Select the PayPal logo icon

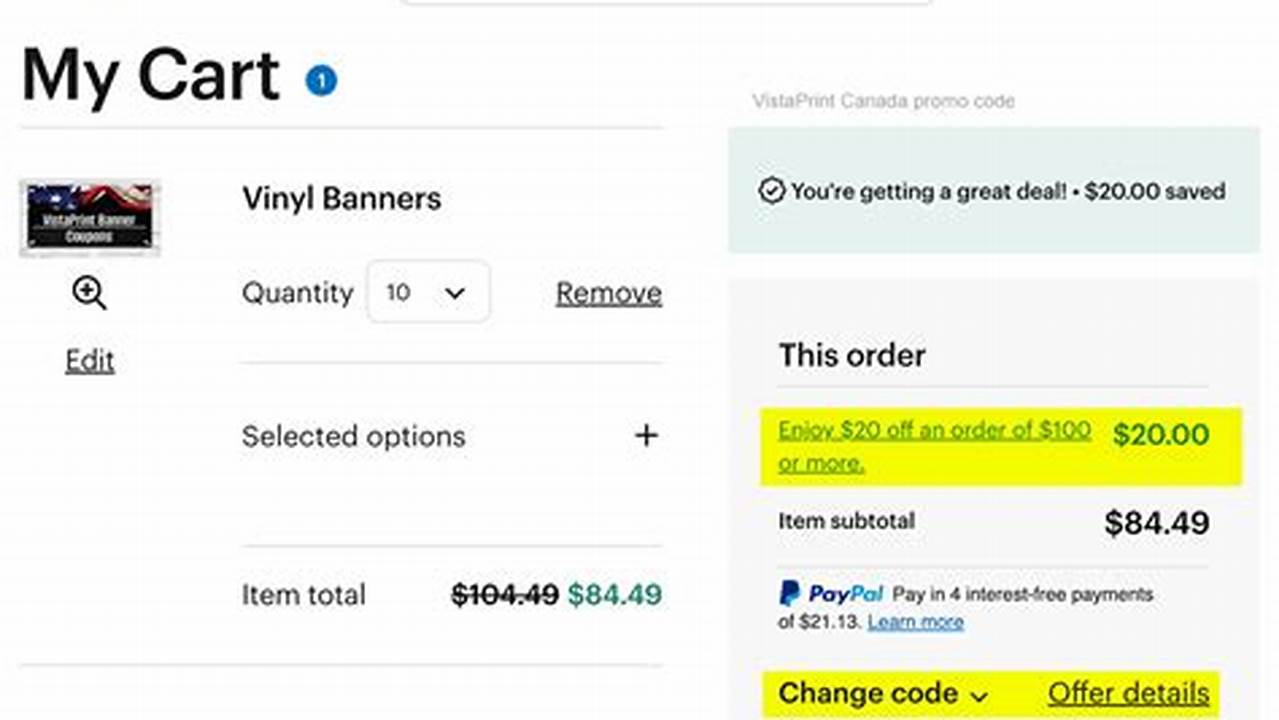[789, 594]
